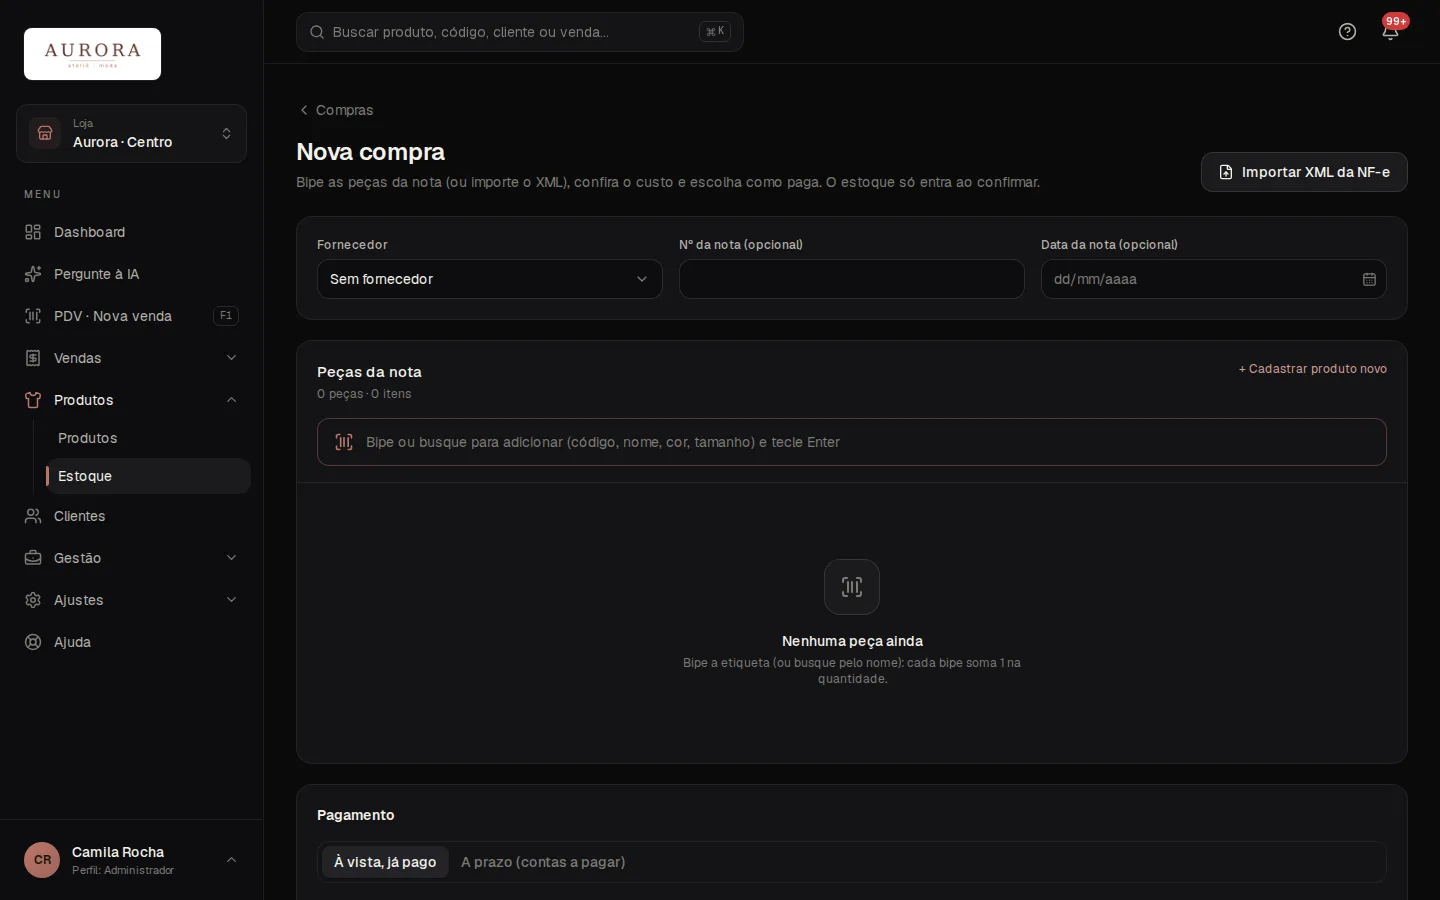Screen dimensions: 1440x900
Task: Open the Fornecedor dropdown
Action: [490, 279]
